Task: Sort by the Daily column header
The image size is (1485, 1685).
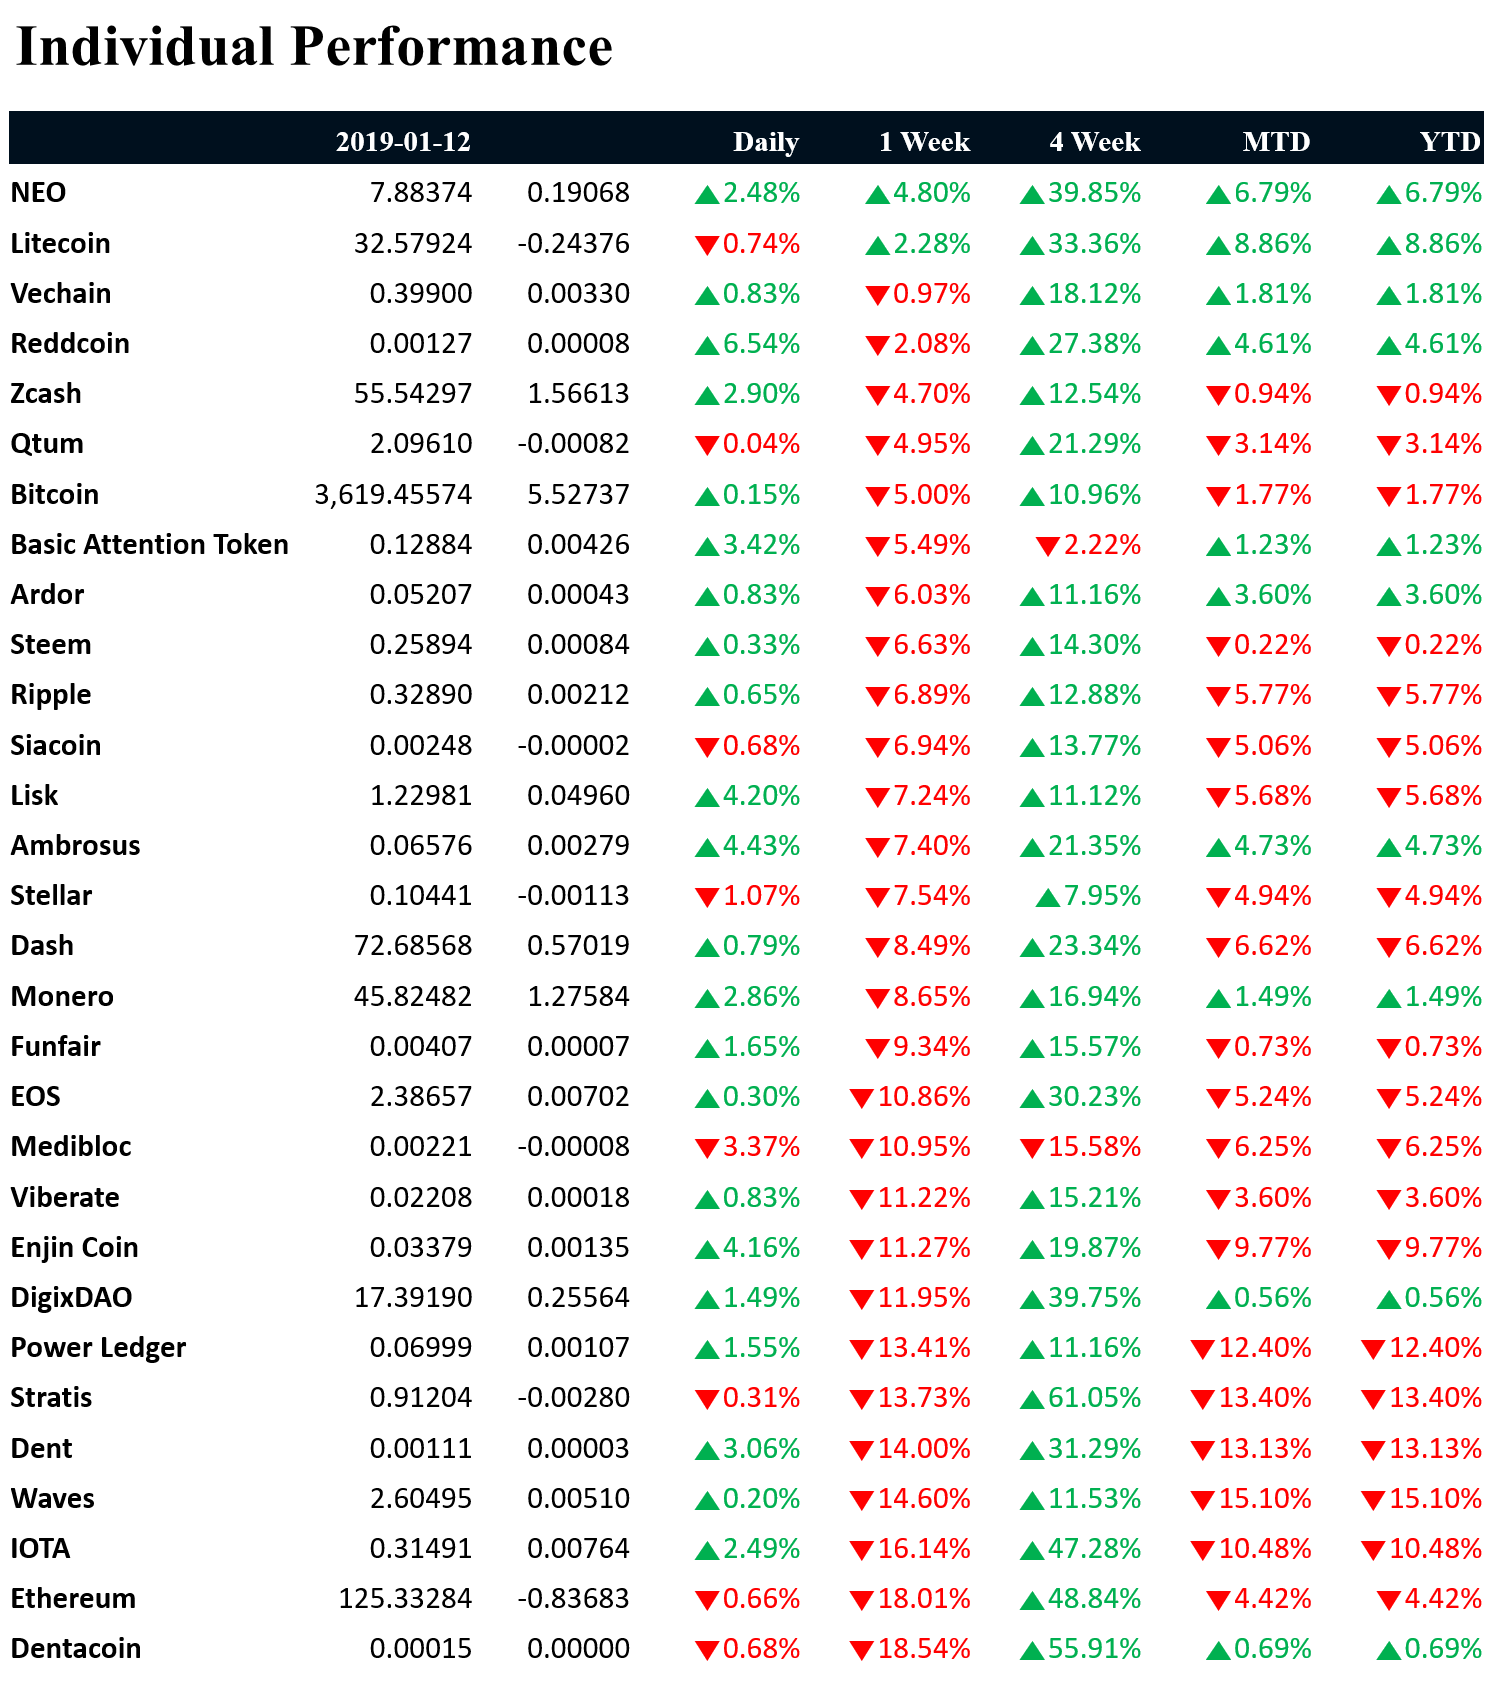Action: [x=765, y=142]
